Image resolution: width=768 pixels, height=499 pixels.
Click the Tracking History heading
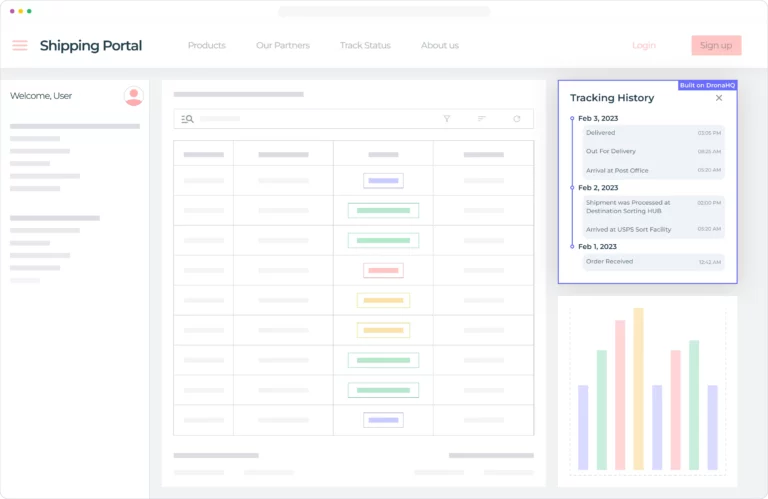tap(612, 98)
